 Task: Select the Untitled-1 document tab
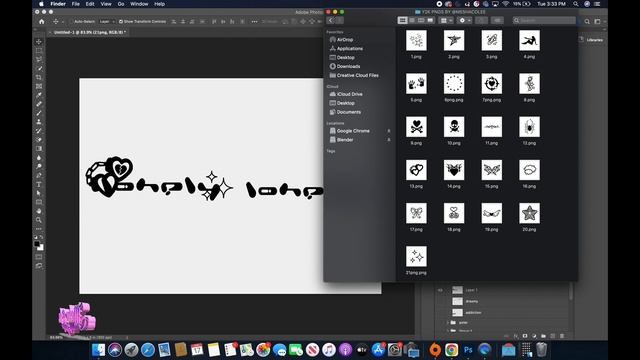(x=89, y=32)
